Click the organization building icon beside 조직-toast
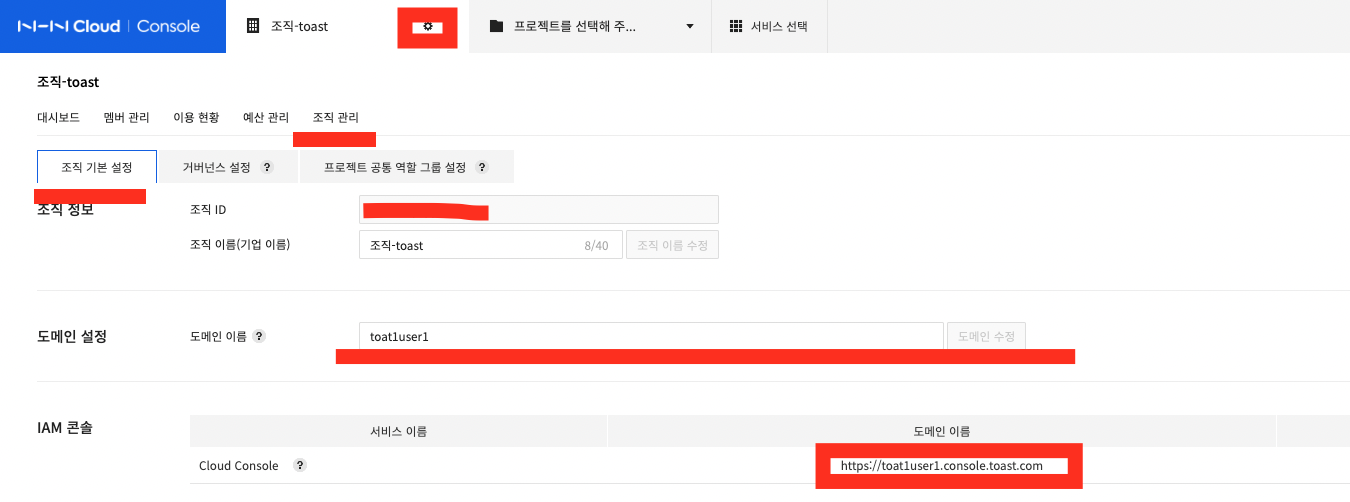Image resolution: width=1350 pixels, height=502 pixels. (252, 27)
